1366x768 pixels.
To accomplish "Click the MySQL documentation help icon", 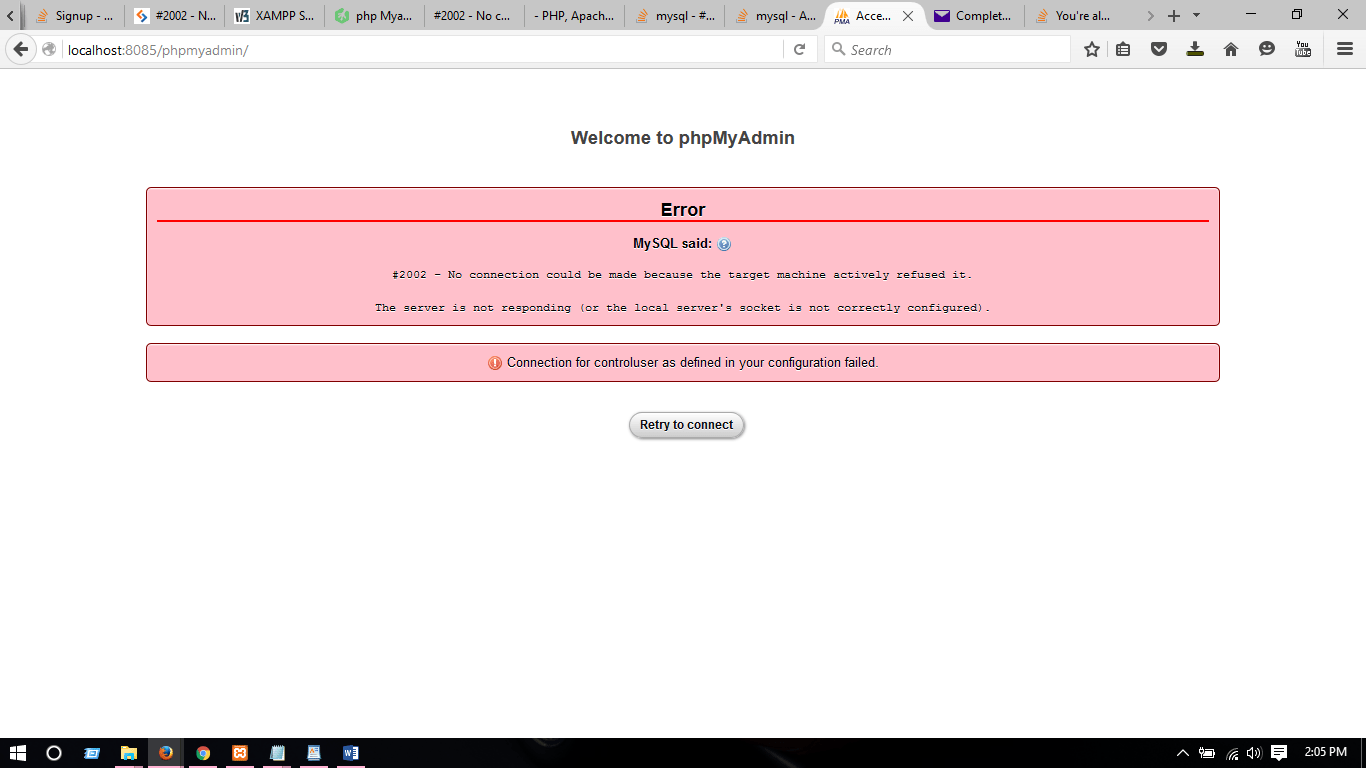I will pyautogui.click(x=724, y=244).
